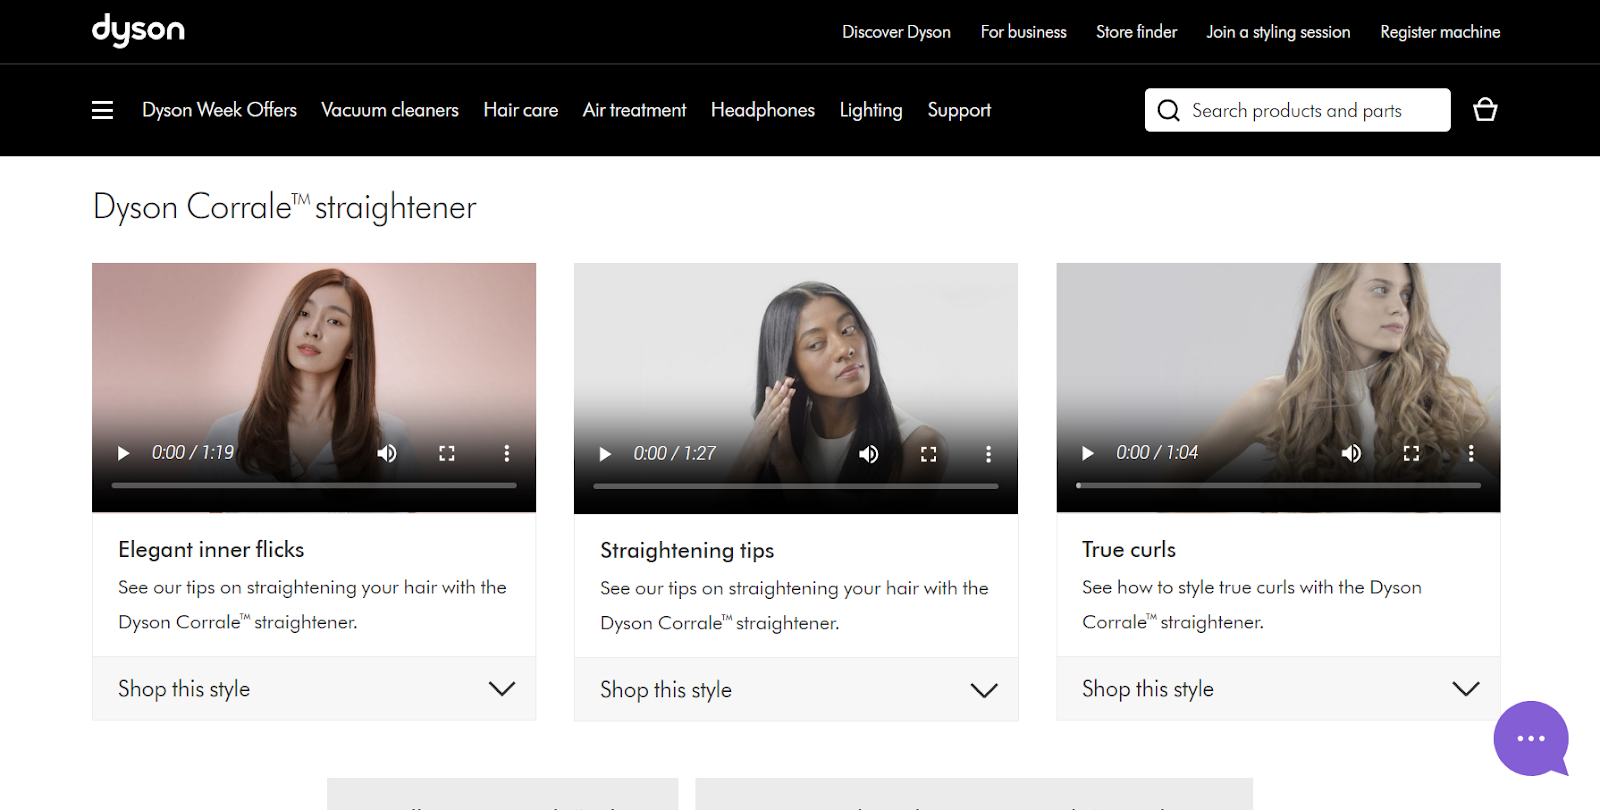Screen dimensions: 1600x810
Task: Click the 0:00 / 1:27 time display
Action: point(675,454)
